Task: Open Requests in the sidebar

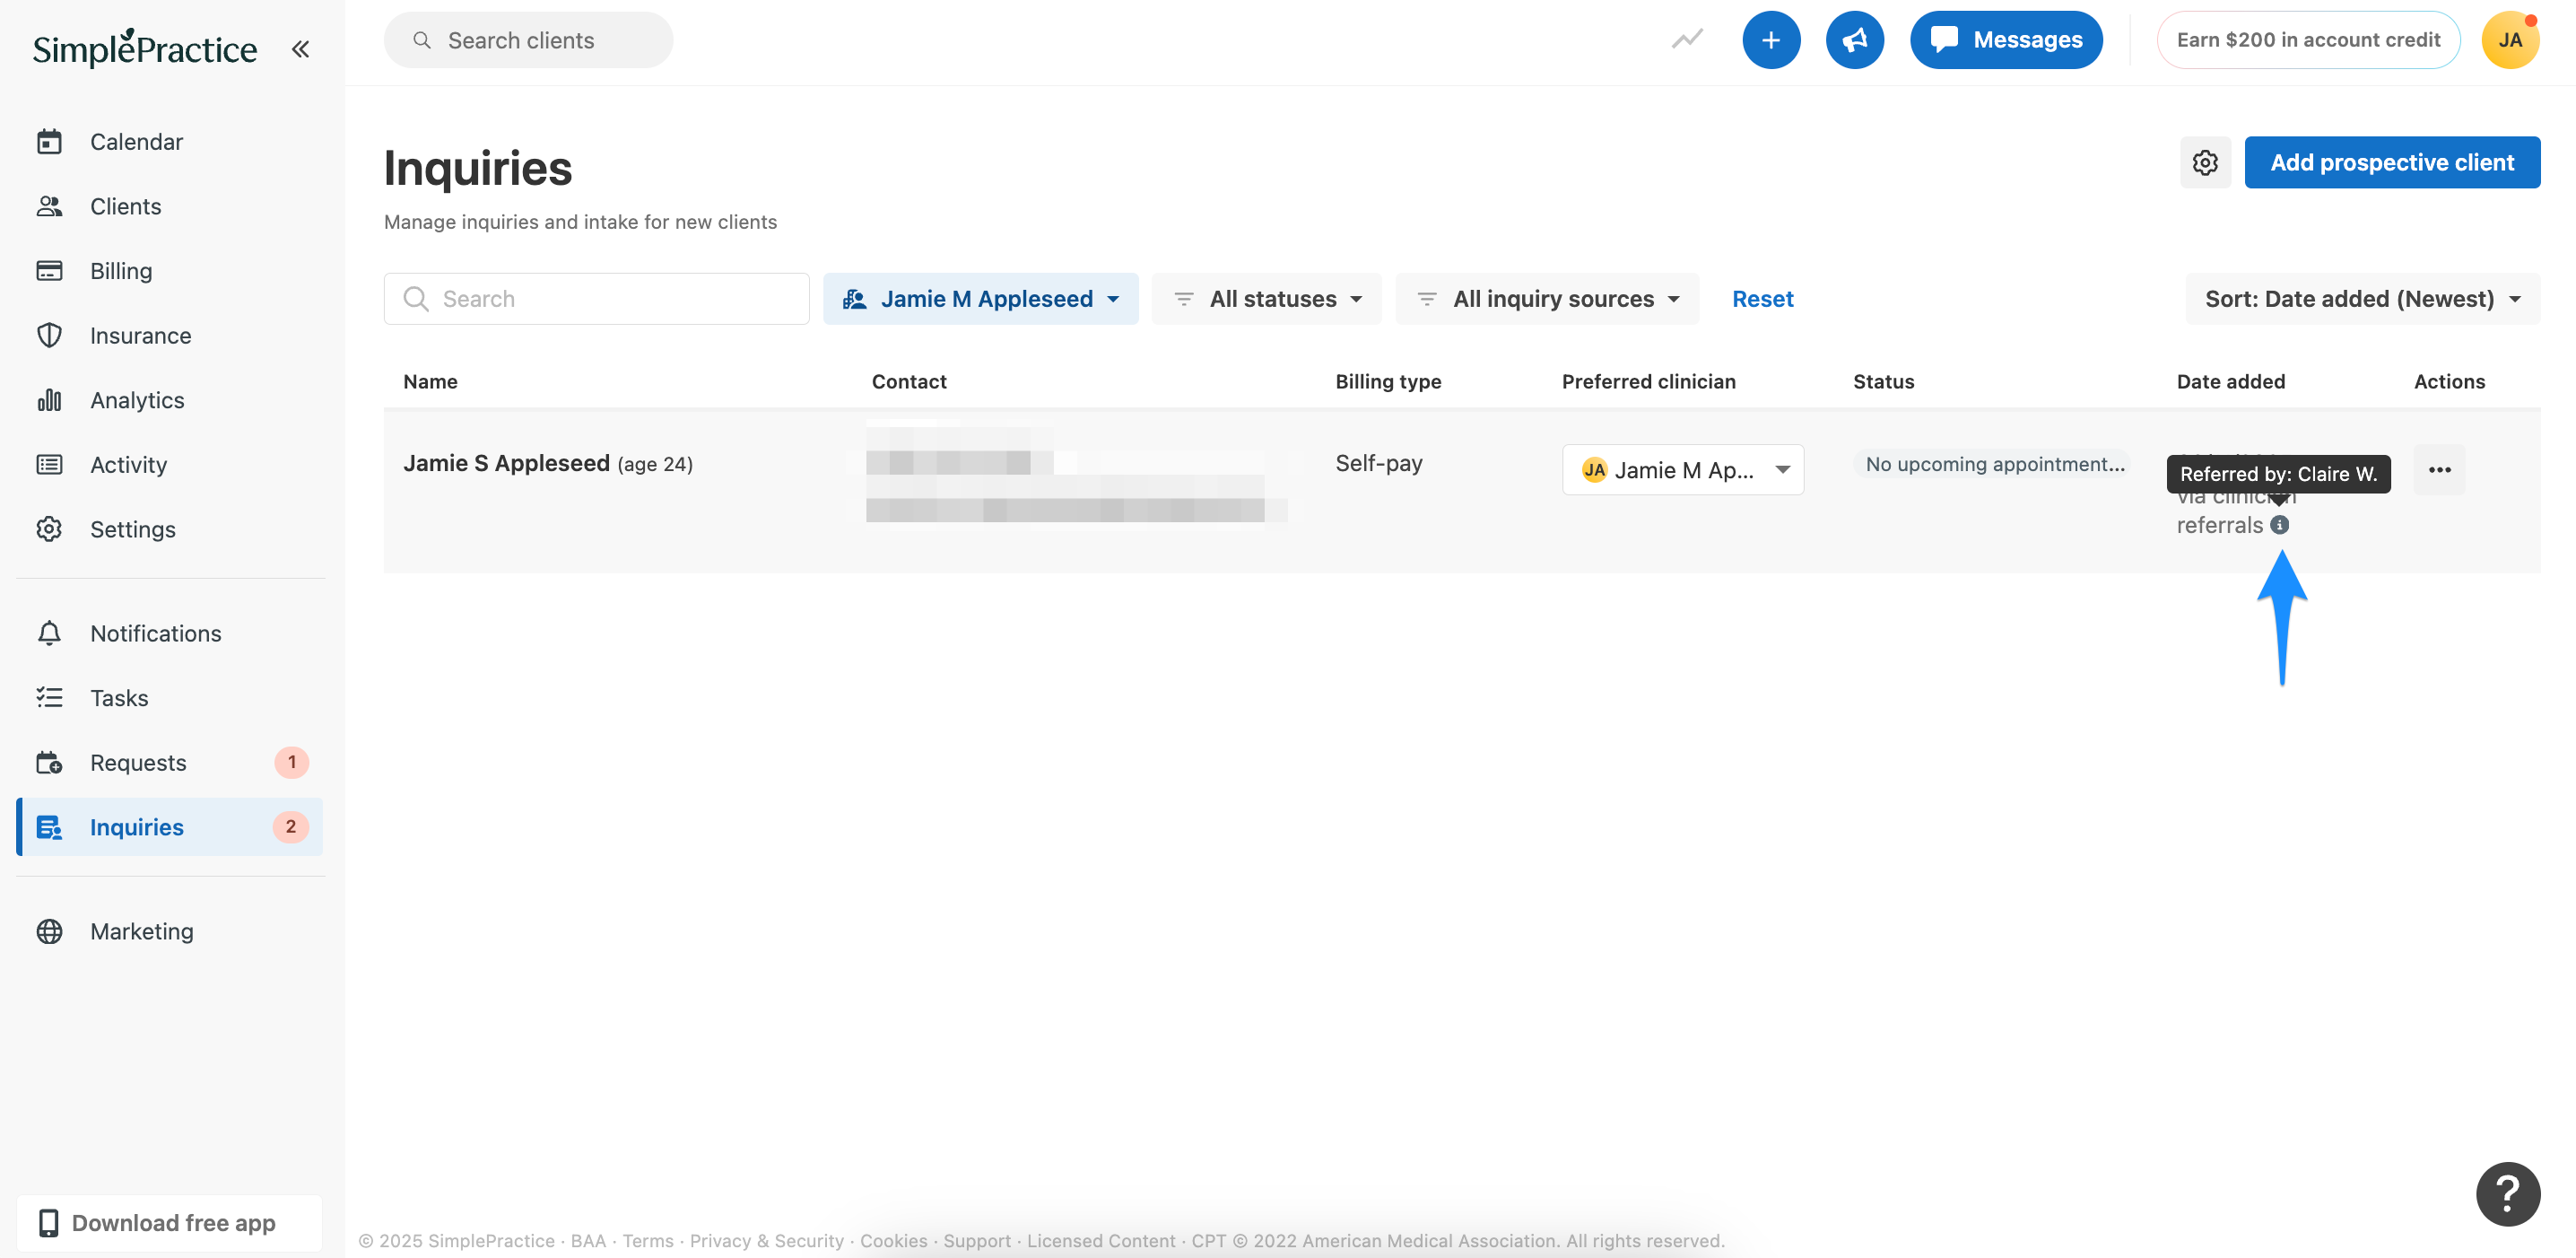Action: point(138,763)
